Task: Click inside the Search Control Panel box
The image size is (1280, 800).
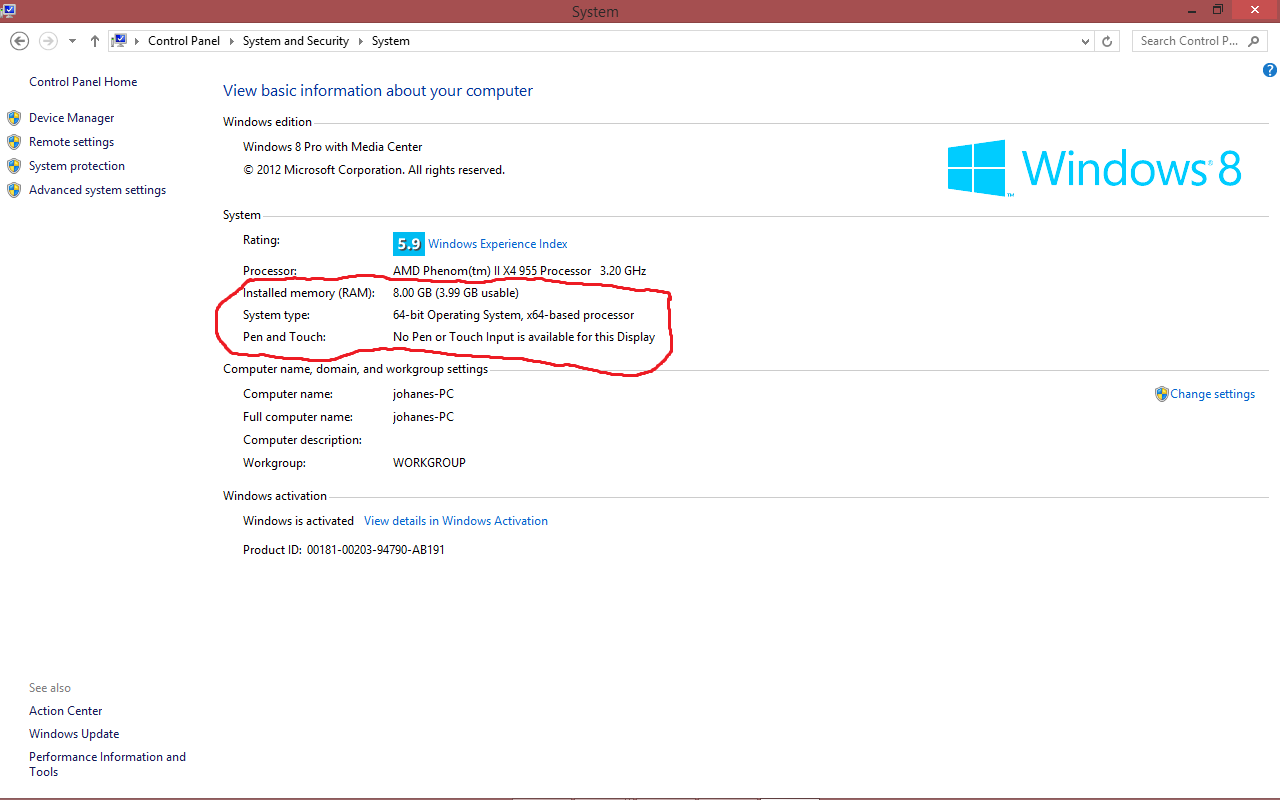Action: pos(1190,41)
